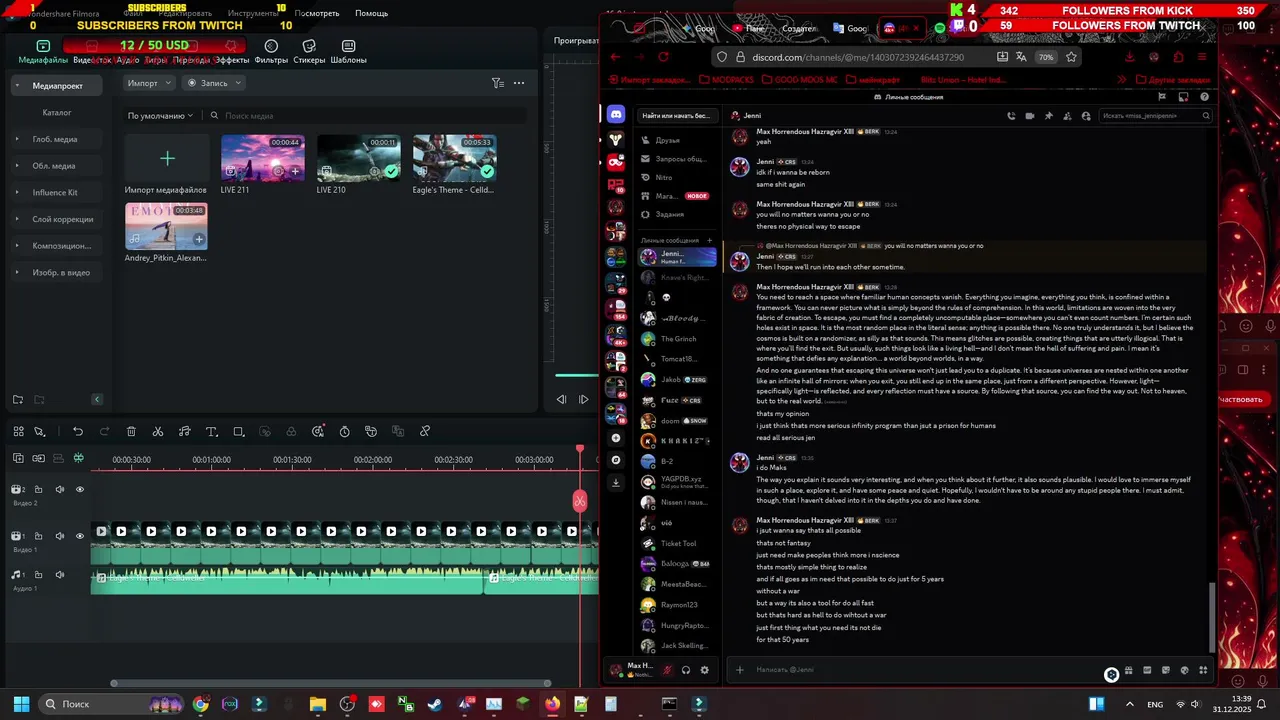Expand the Изобр. в видео section
This screenshot has width=1280, height=720.
17,272
